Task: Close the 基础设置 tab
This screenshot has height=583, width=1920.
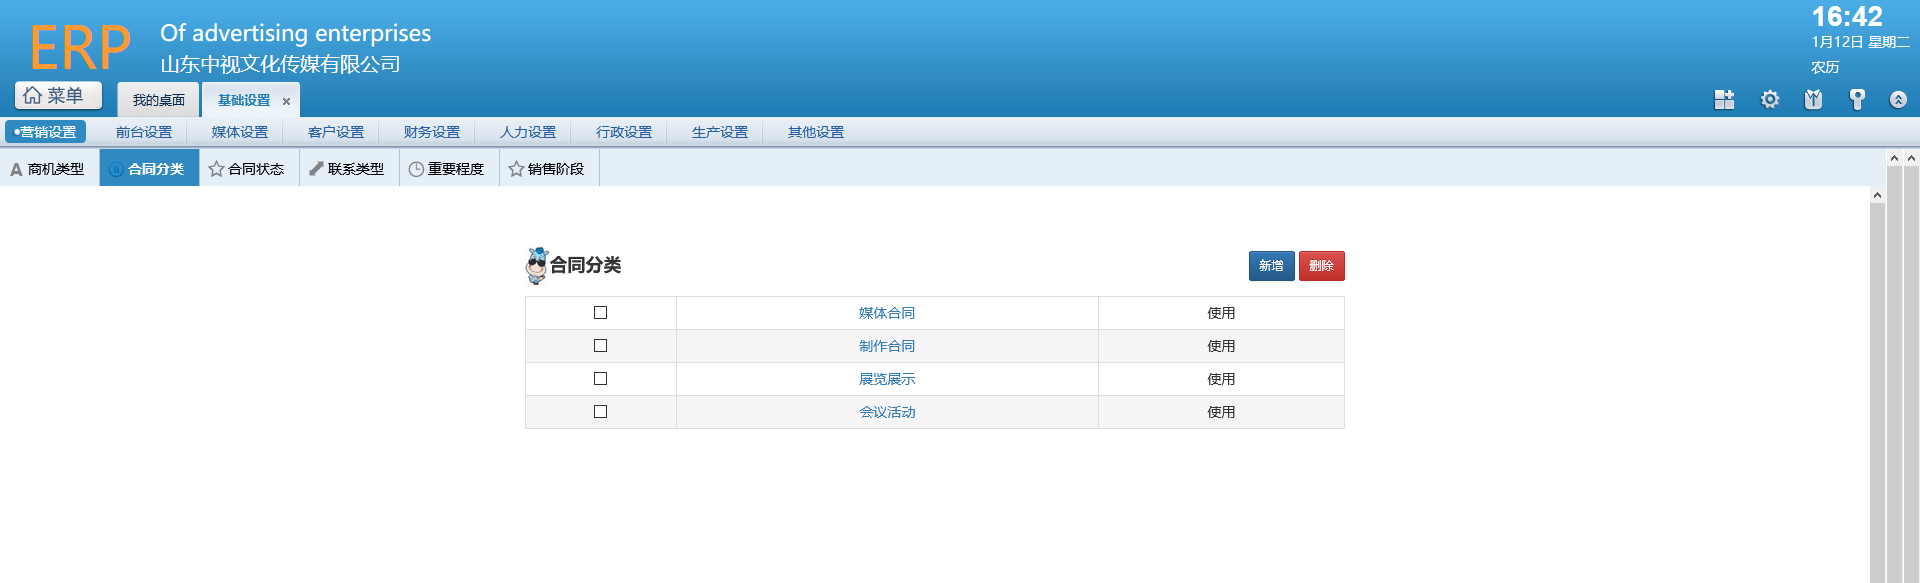Action: point(286,101)
